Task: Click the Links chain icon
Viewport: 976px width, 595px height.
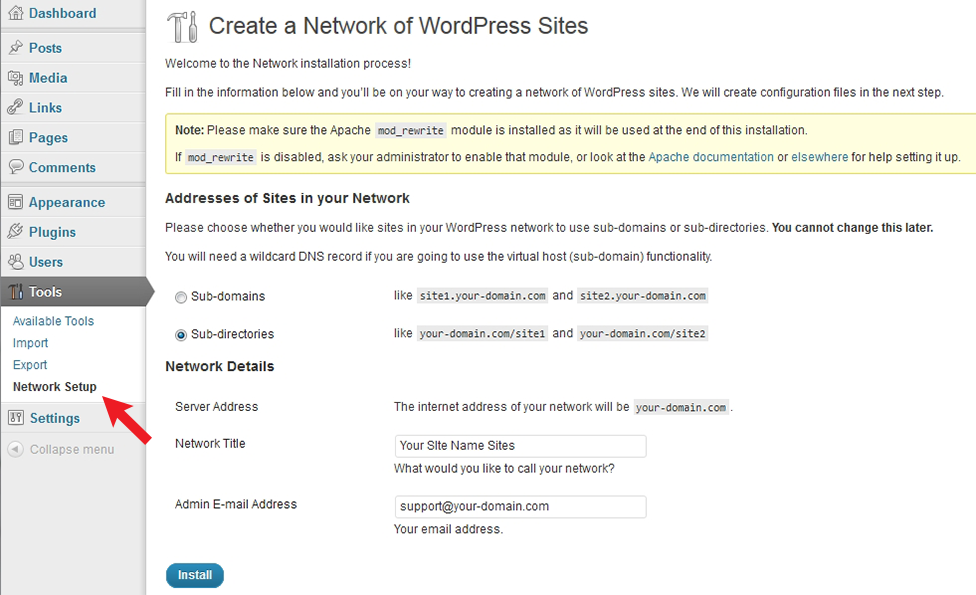Action: point(16,108)
